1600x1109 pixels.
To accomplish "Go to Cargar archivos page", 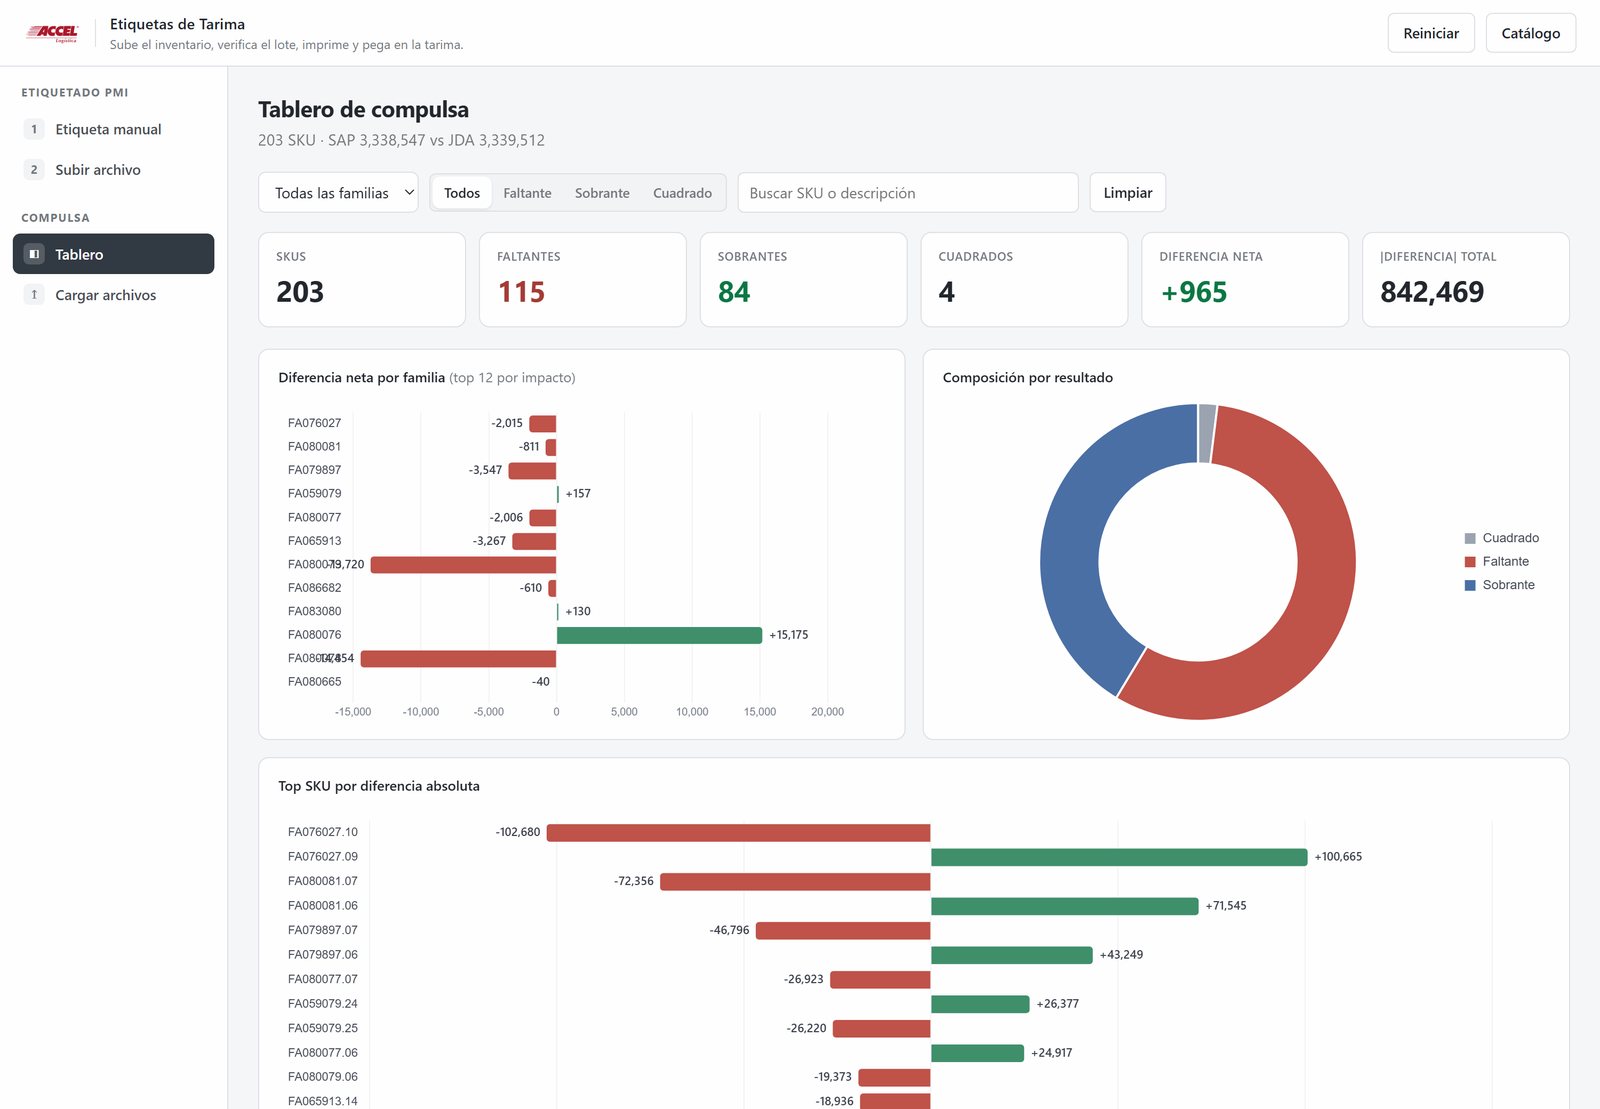I will tap(113, 295).
